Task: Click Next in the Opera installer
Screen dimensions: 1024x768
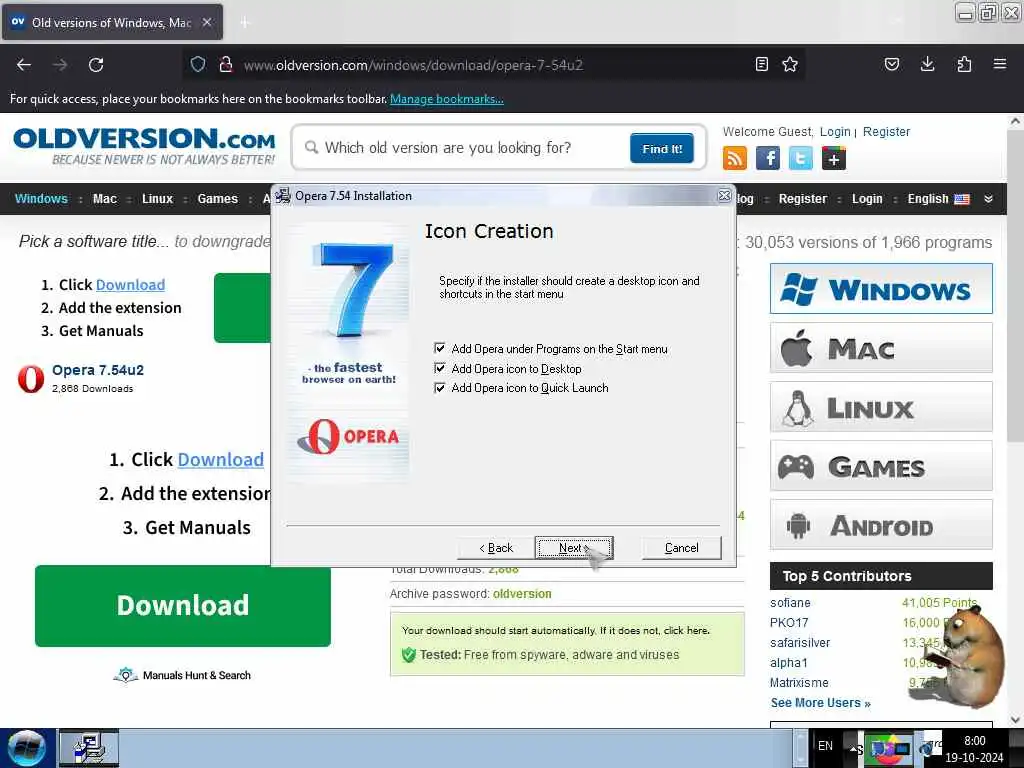Action: coord(573,548)
